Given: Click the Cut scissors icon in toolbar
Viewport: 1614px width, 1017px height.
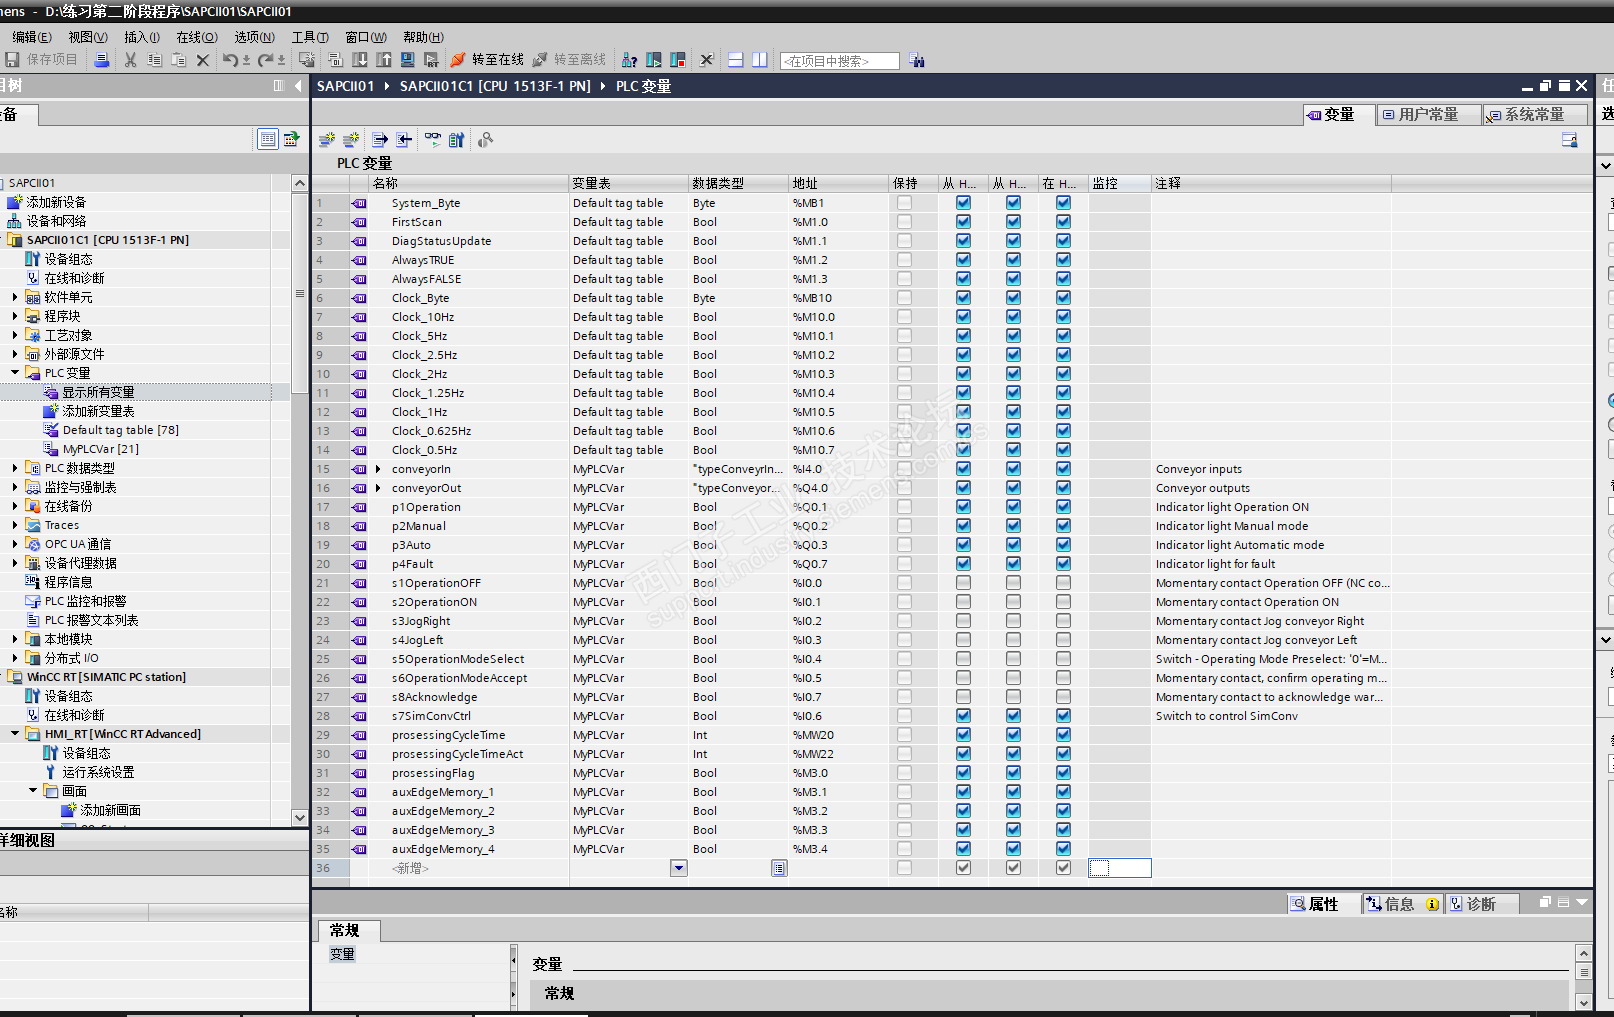Looking at the screenshot, I should point(130,60).
